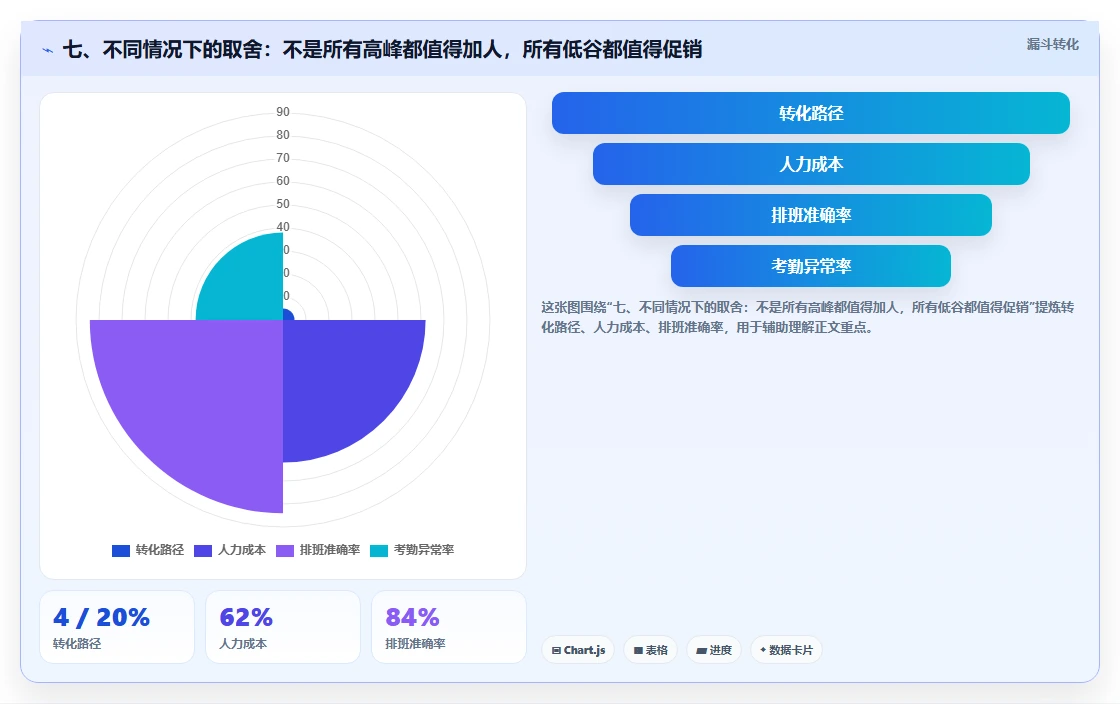The image size is (1120, 704).
Task: Click the small icon inside 进度 chip
Action: point(701,650)
